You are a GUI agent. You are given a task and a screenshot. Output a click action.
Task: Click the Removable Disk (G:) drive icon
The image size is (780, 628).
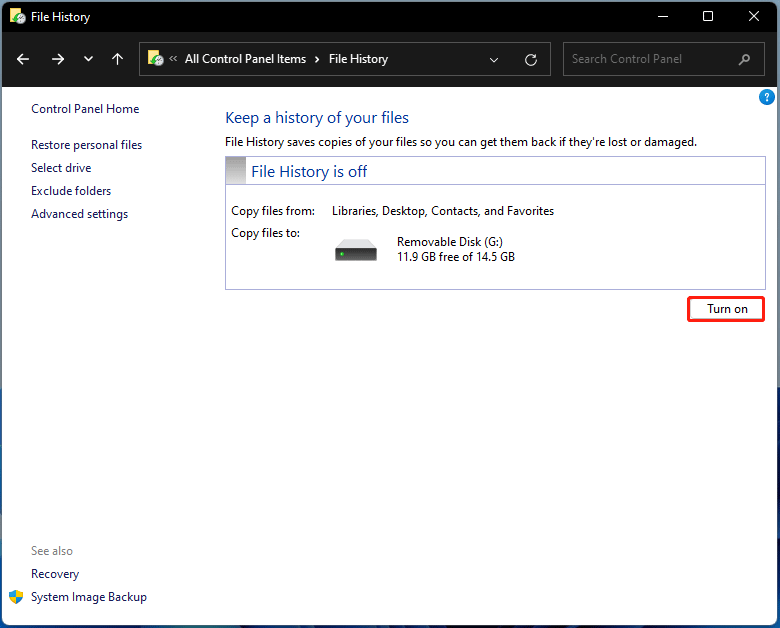[356, 249]
